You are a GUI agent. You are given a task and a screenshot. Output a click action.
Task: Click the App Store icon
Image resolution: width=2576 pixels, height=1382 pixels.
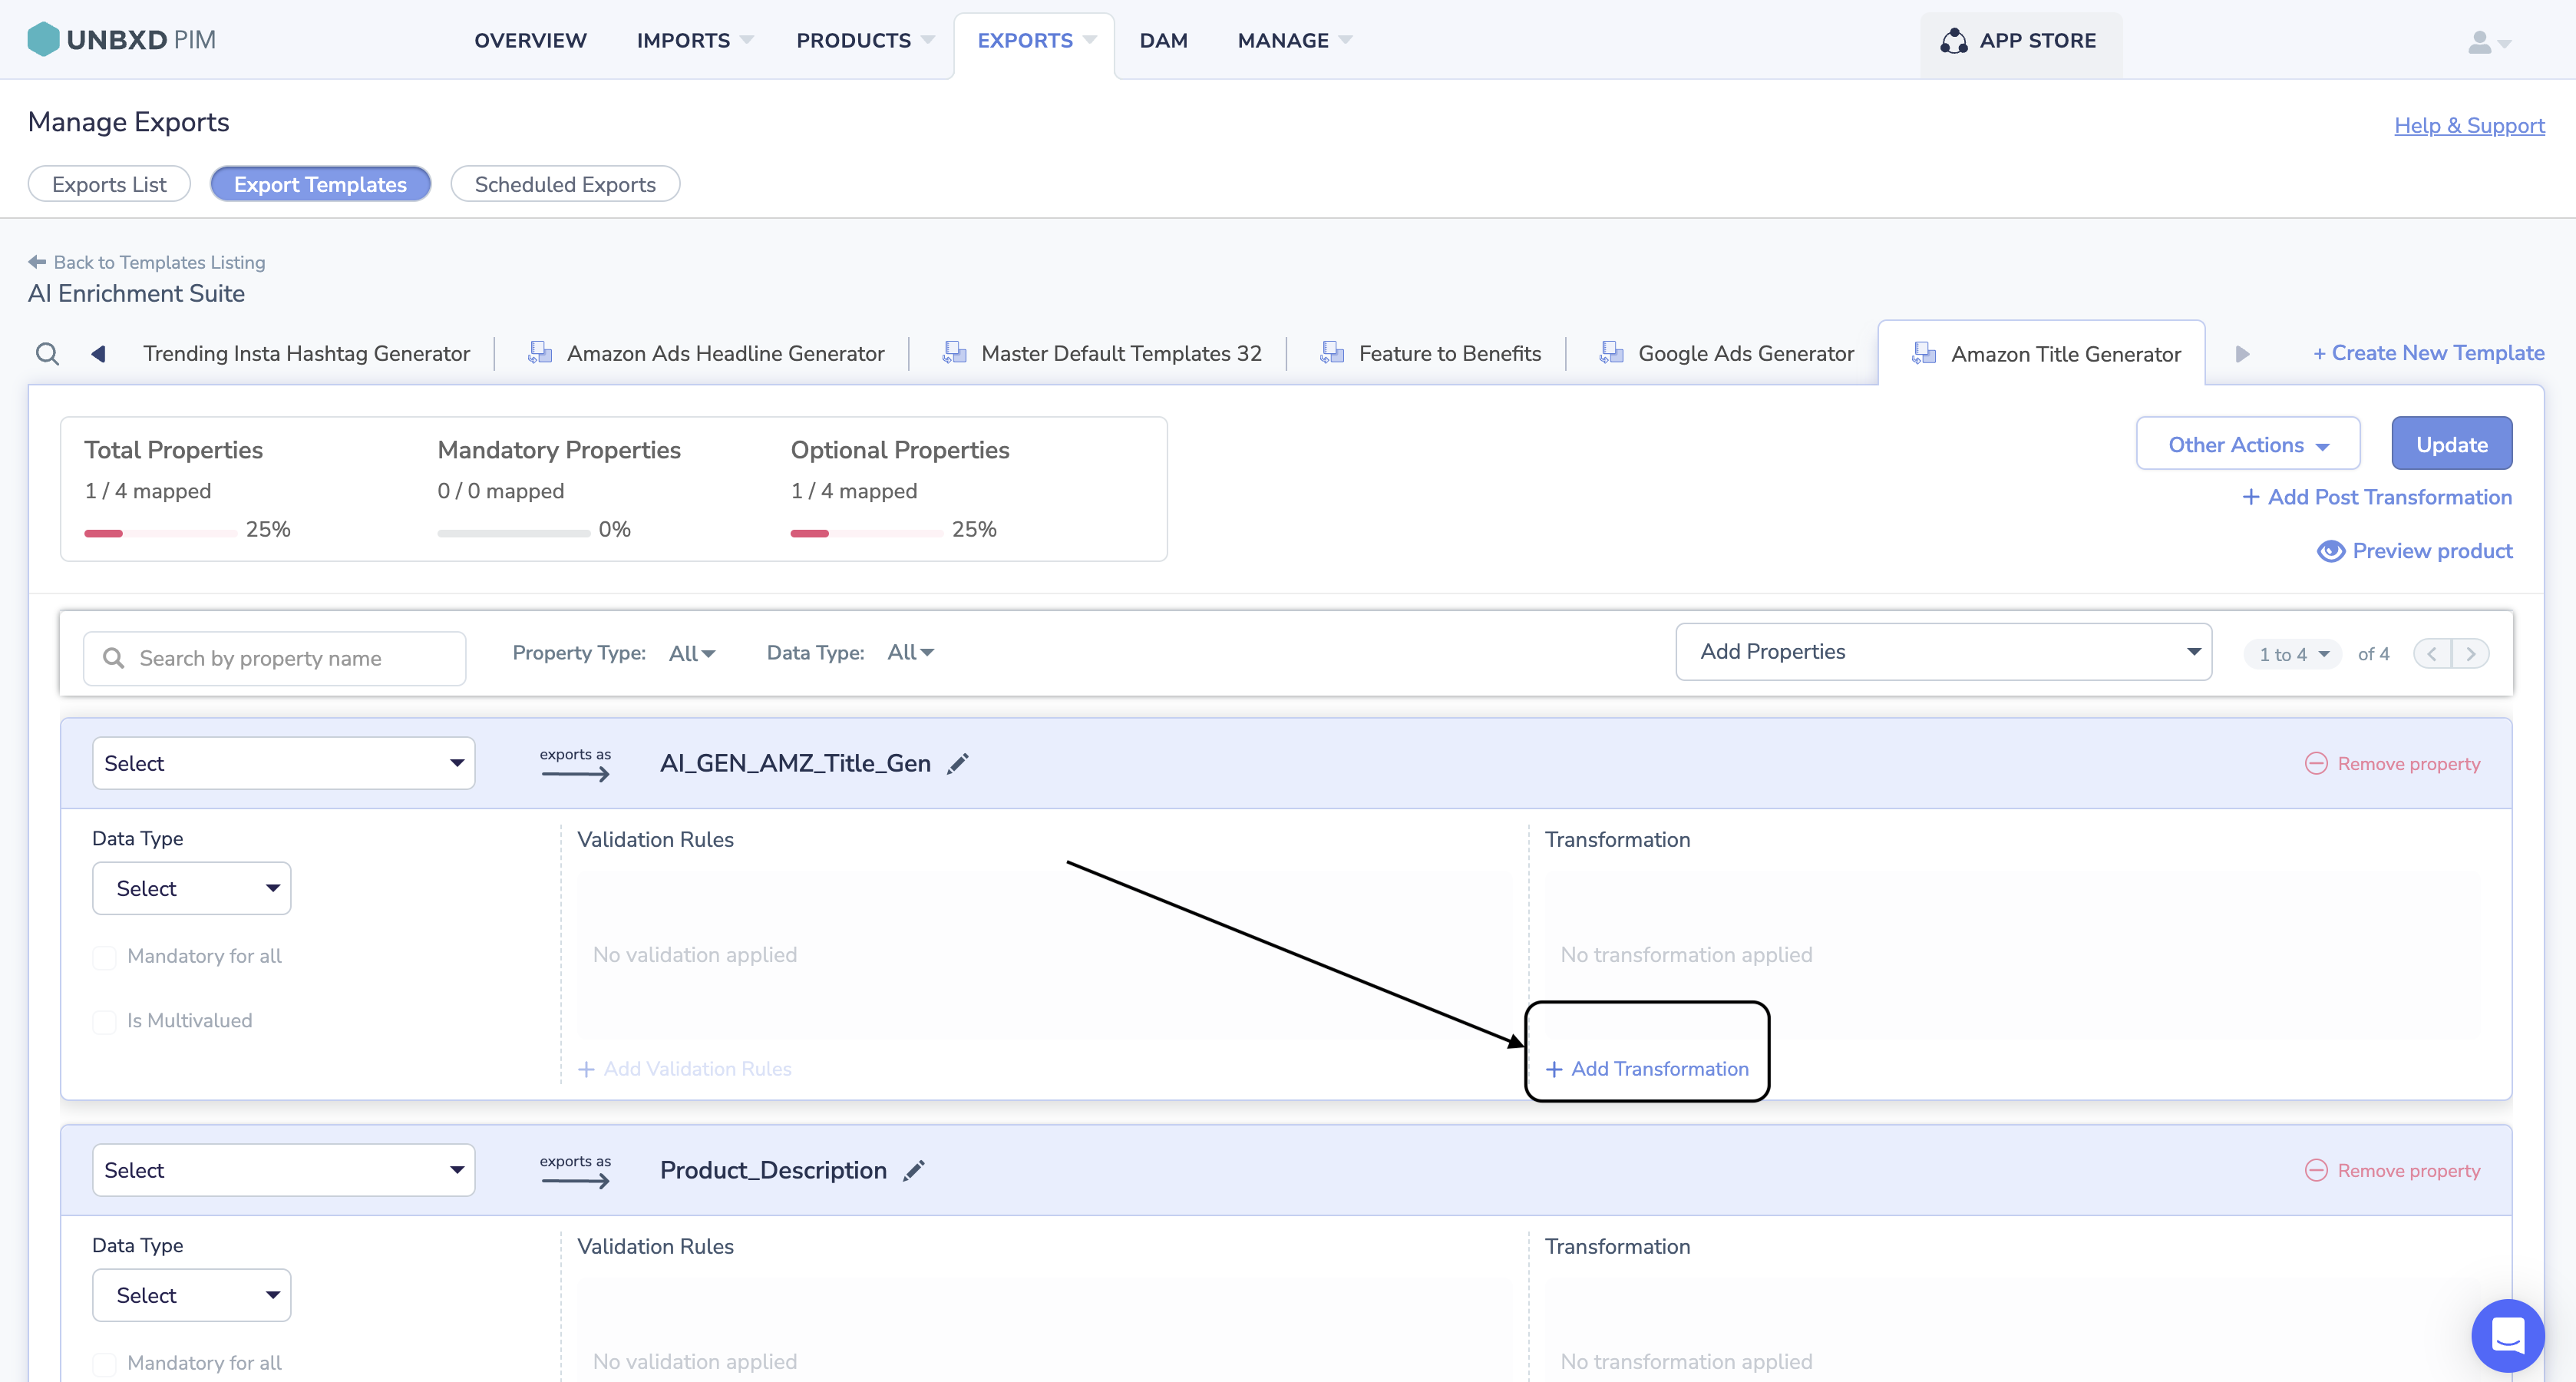pos(1953,41)
